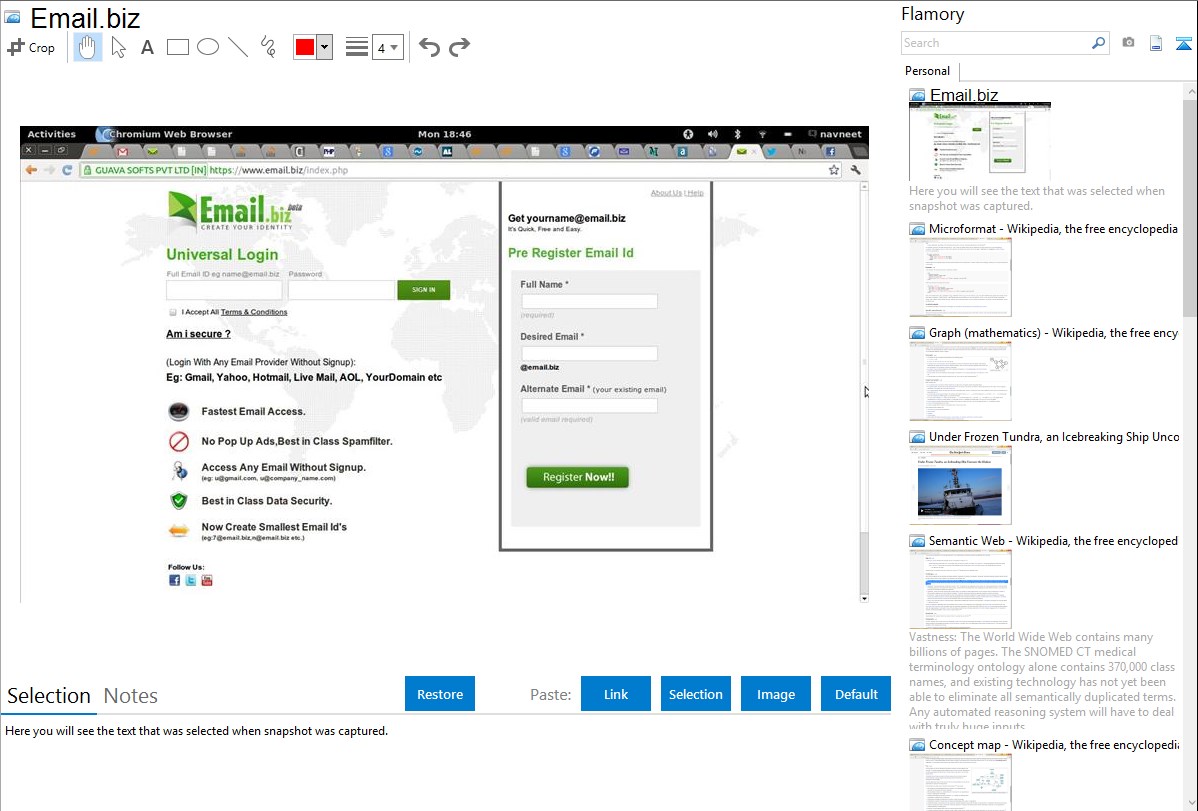1198x811 pixels.
Task: Click the Restore button
Action: point(440,694)
